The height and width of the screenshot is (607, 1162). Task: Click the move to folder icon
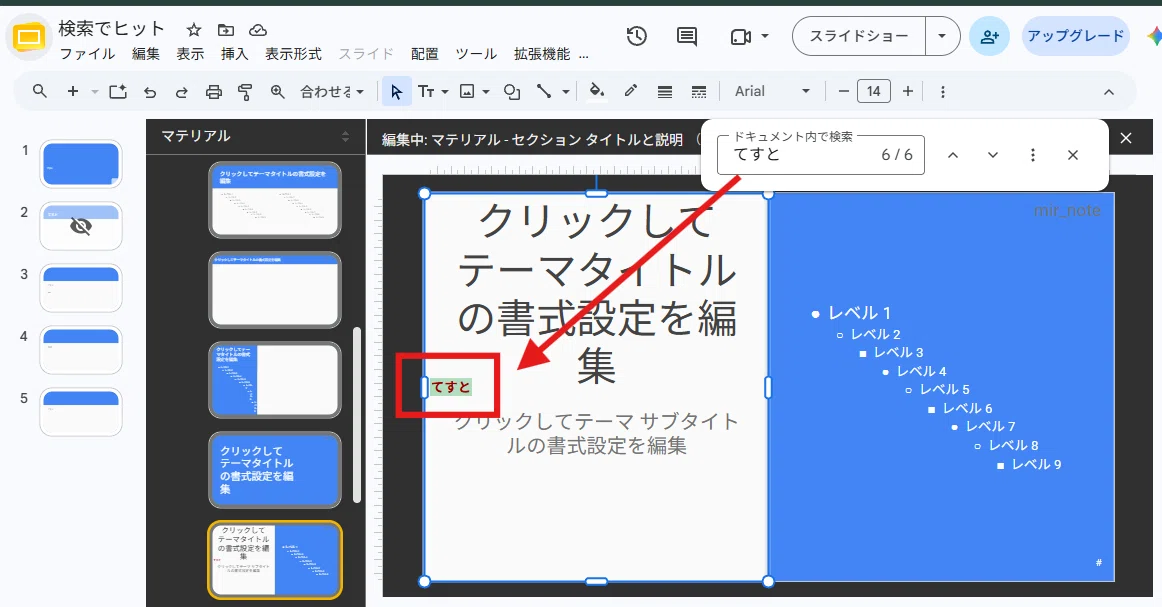pos(225,30)
